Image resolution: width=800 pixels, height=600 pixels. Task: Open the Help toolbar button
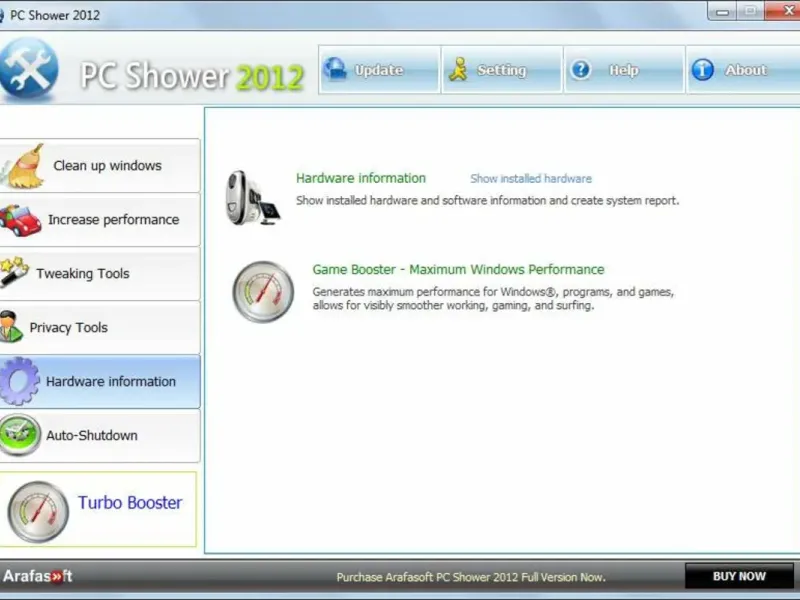[x=624, y=69]
